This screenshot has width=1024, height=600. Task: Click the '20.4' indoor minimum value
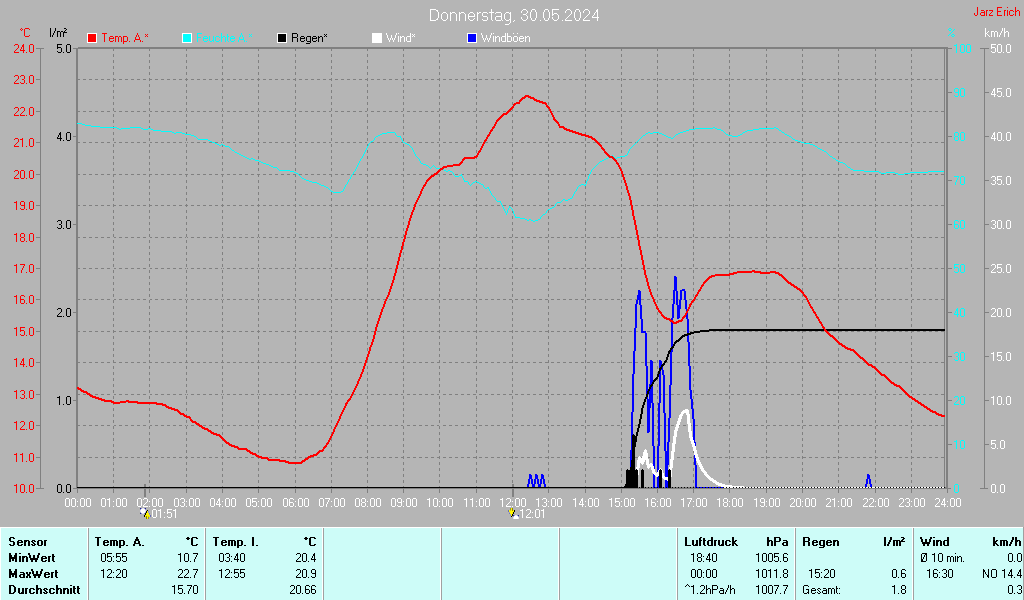pos(306,558)
